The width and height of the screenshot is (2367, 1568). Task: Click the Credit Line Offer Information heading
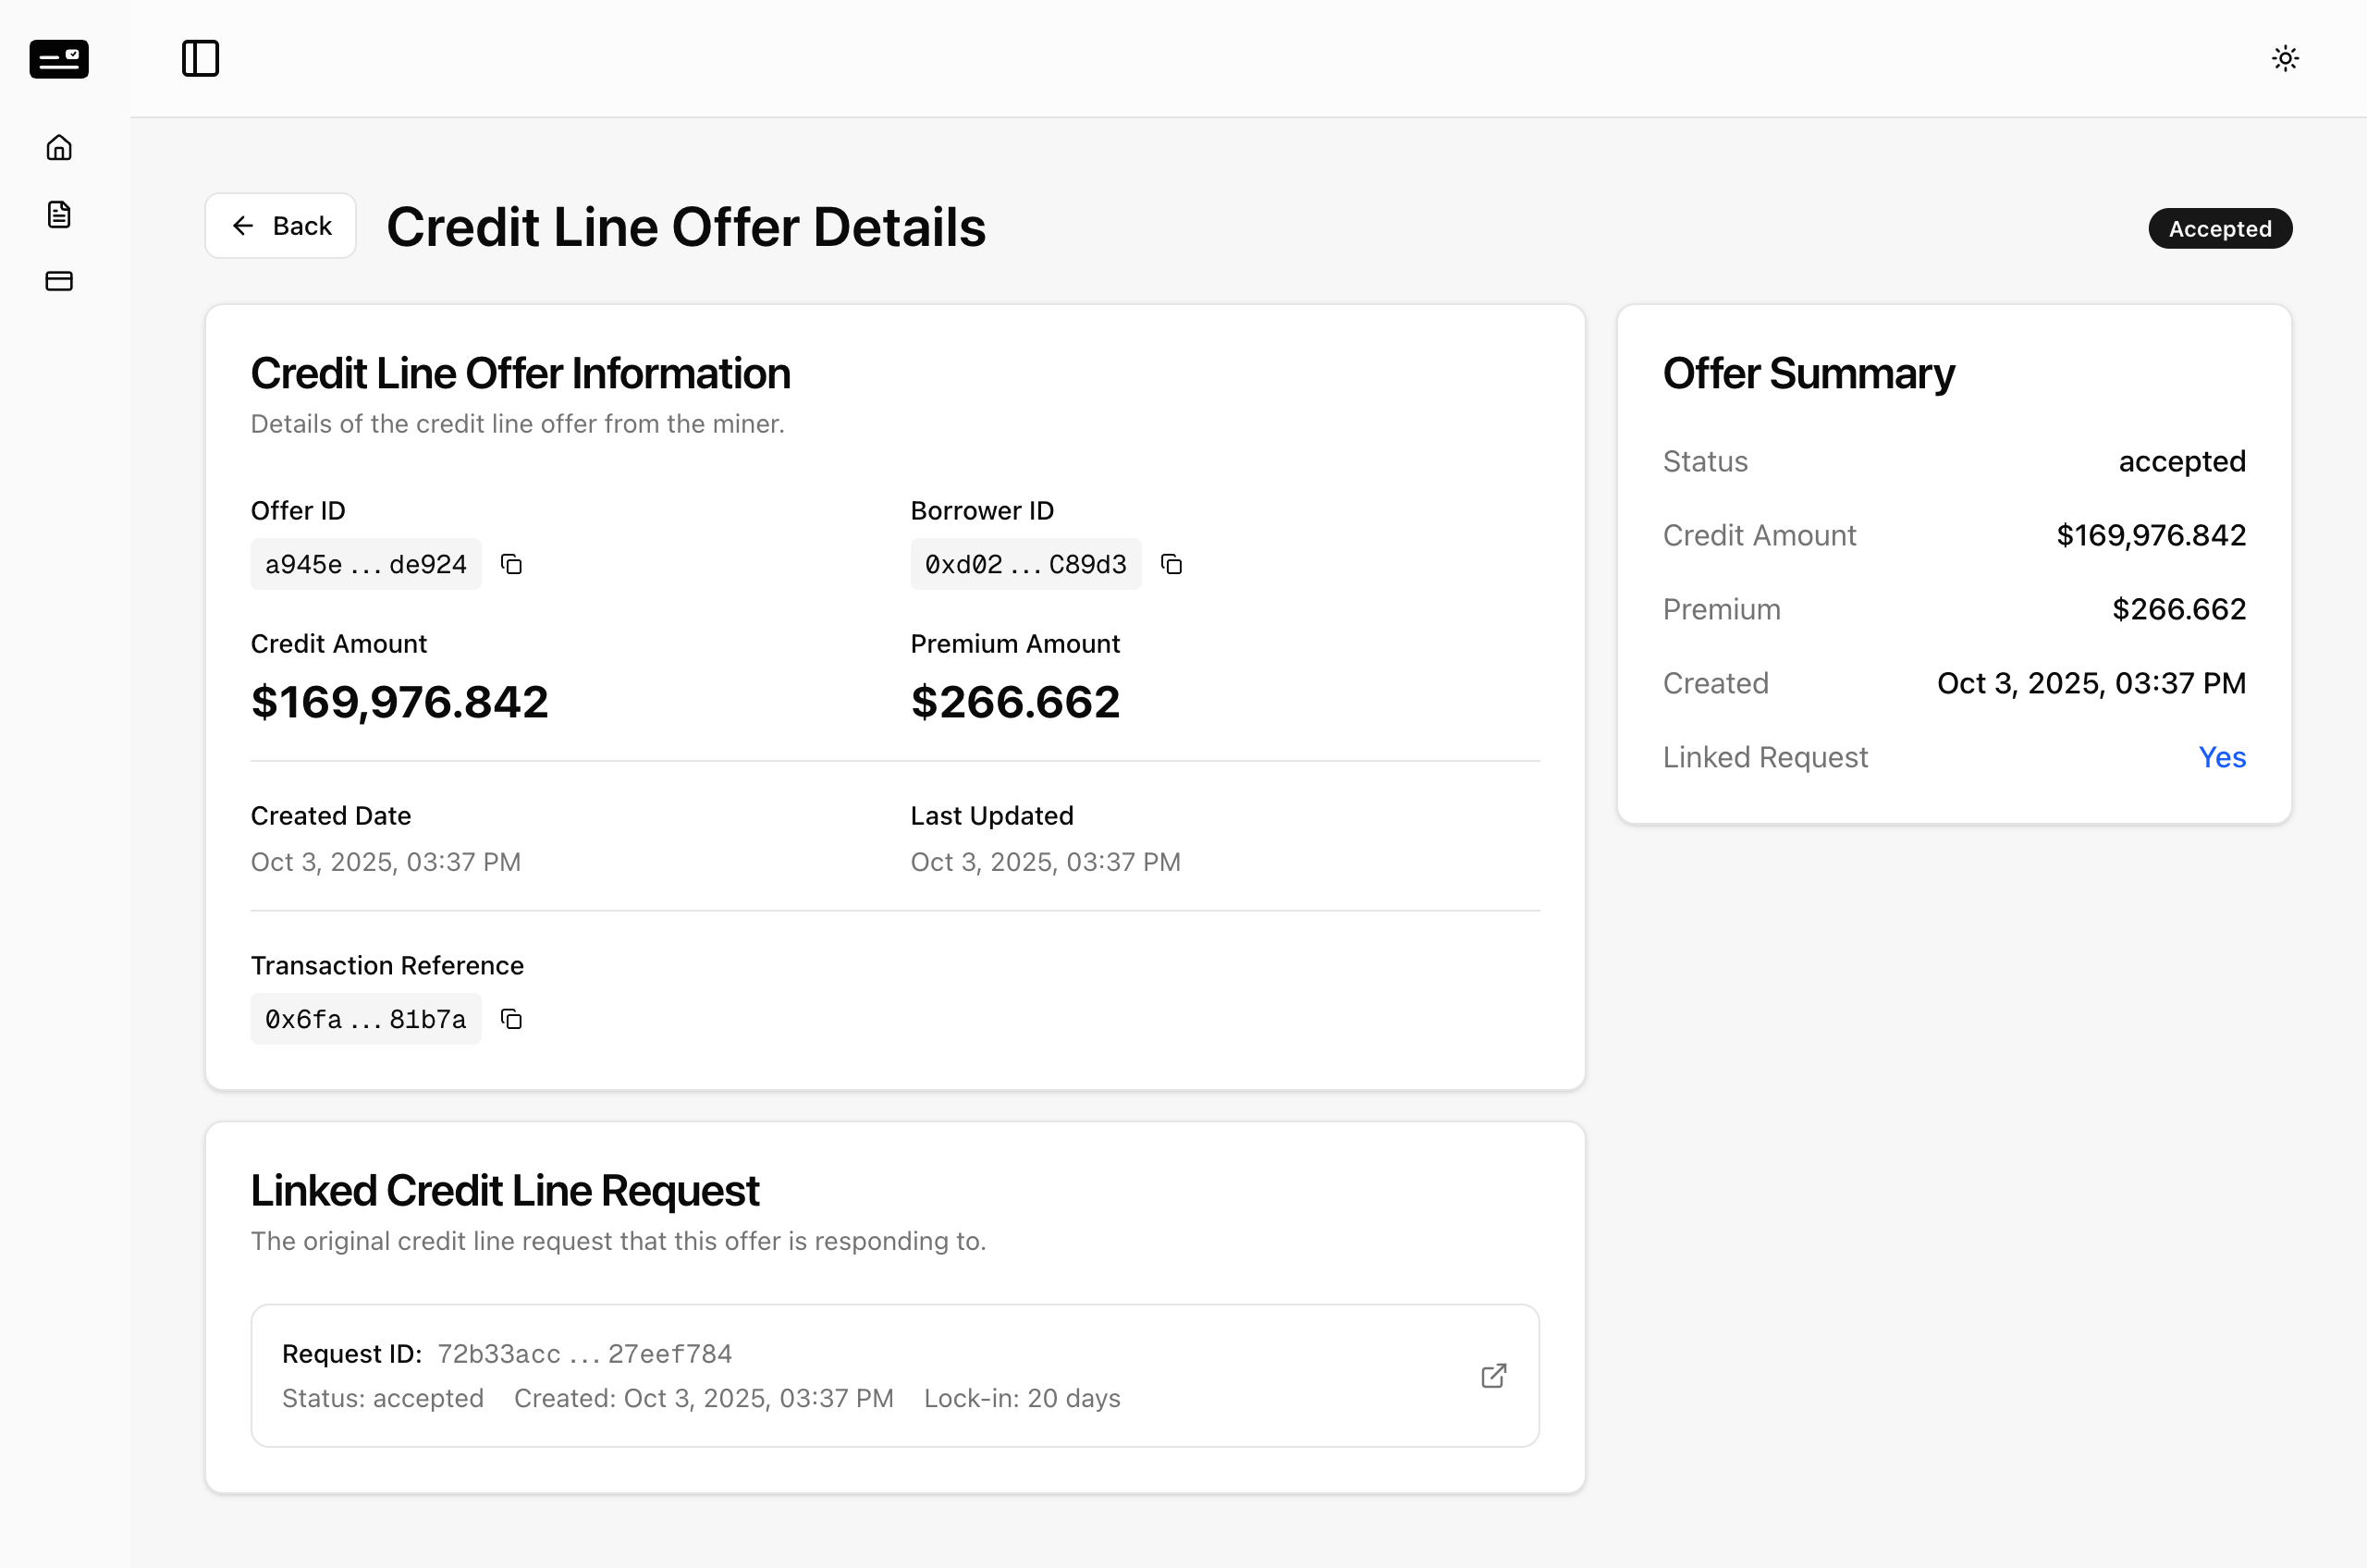(x=520, y=373)
